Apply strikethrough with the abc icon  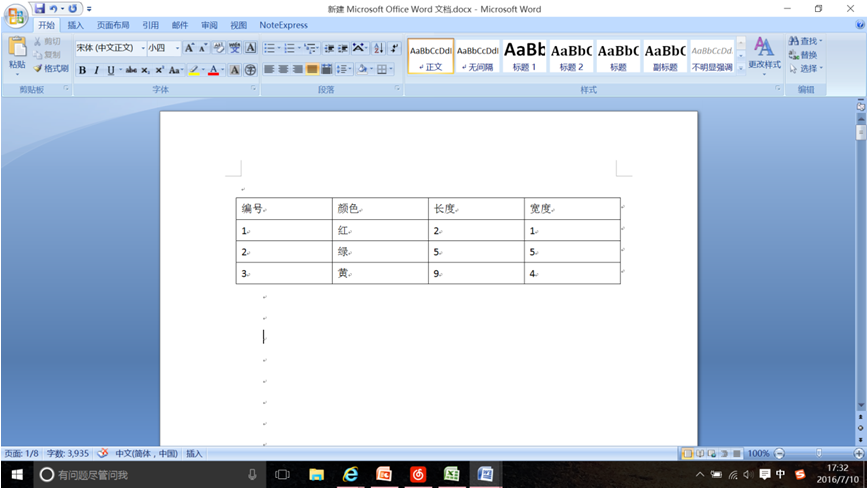click(131, 70)
